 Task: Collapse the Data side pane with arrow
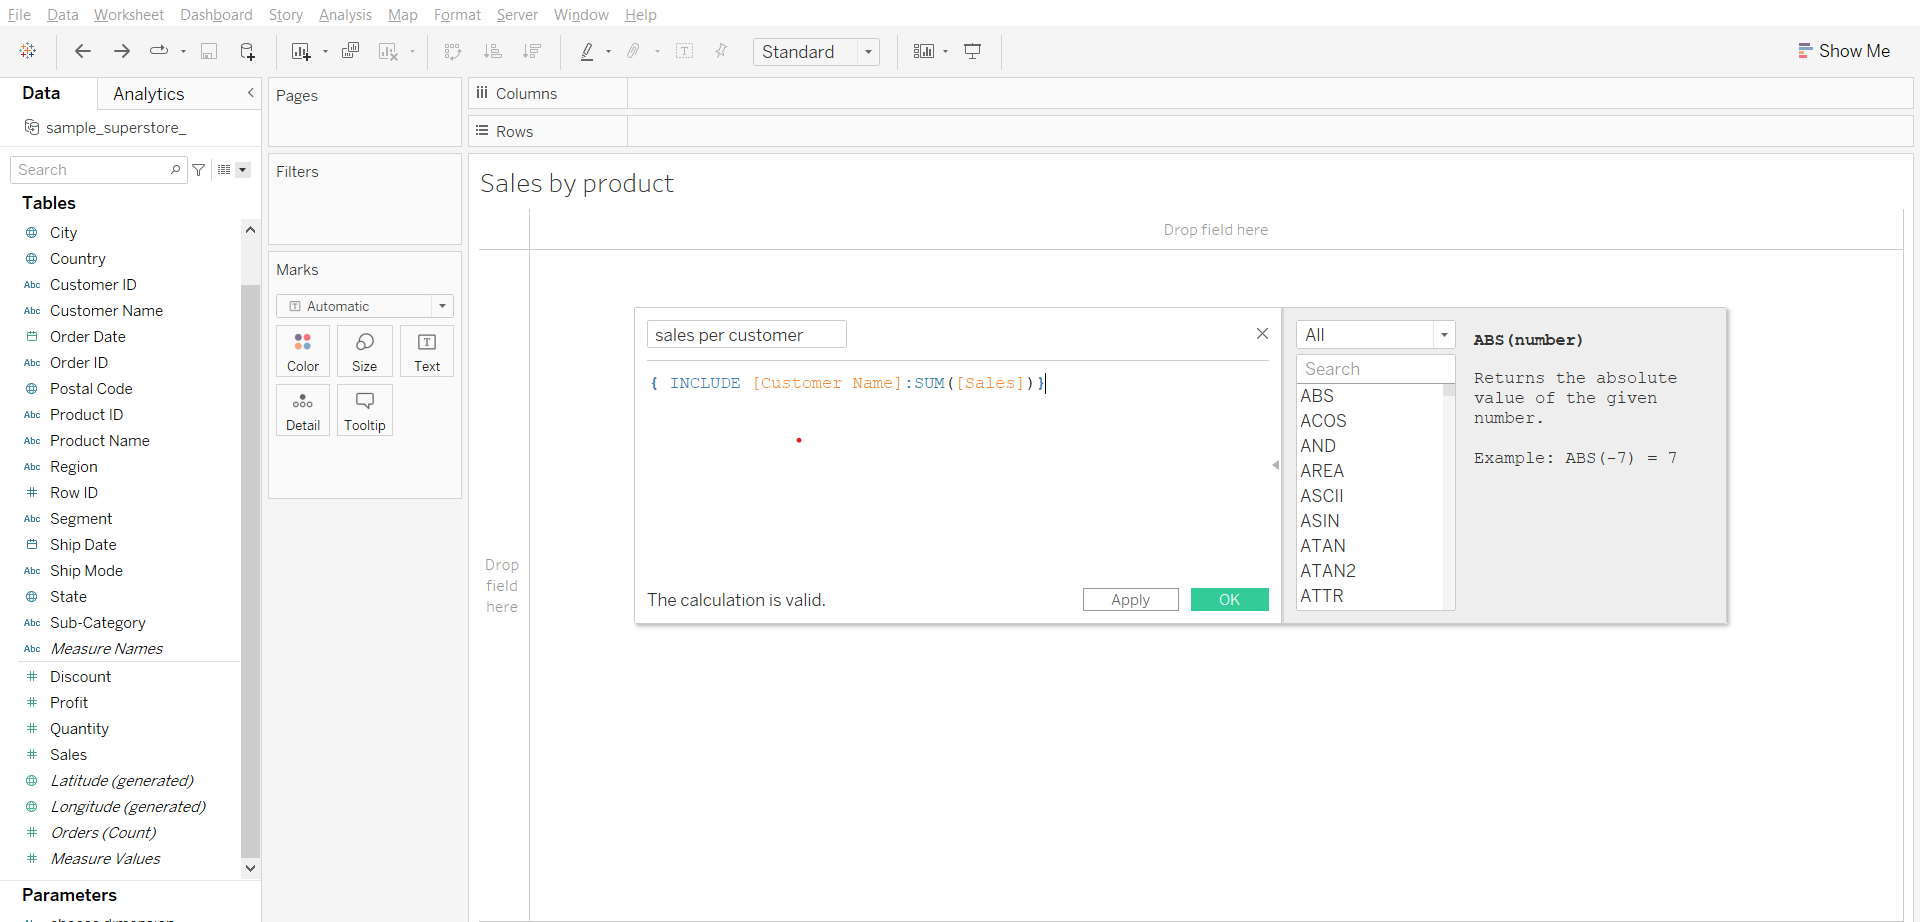tap(250, 93)
